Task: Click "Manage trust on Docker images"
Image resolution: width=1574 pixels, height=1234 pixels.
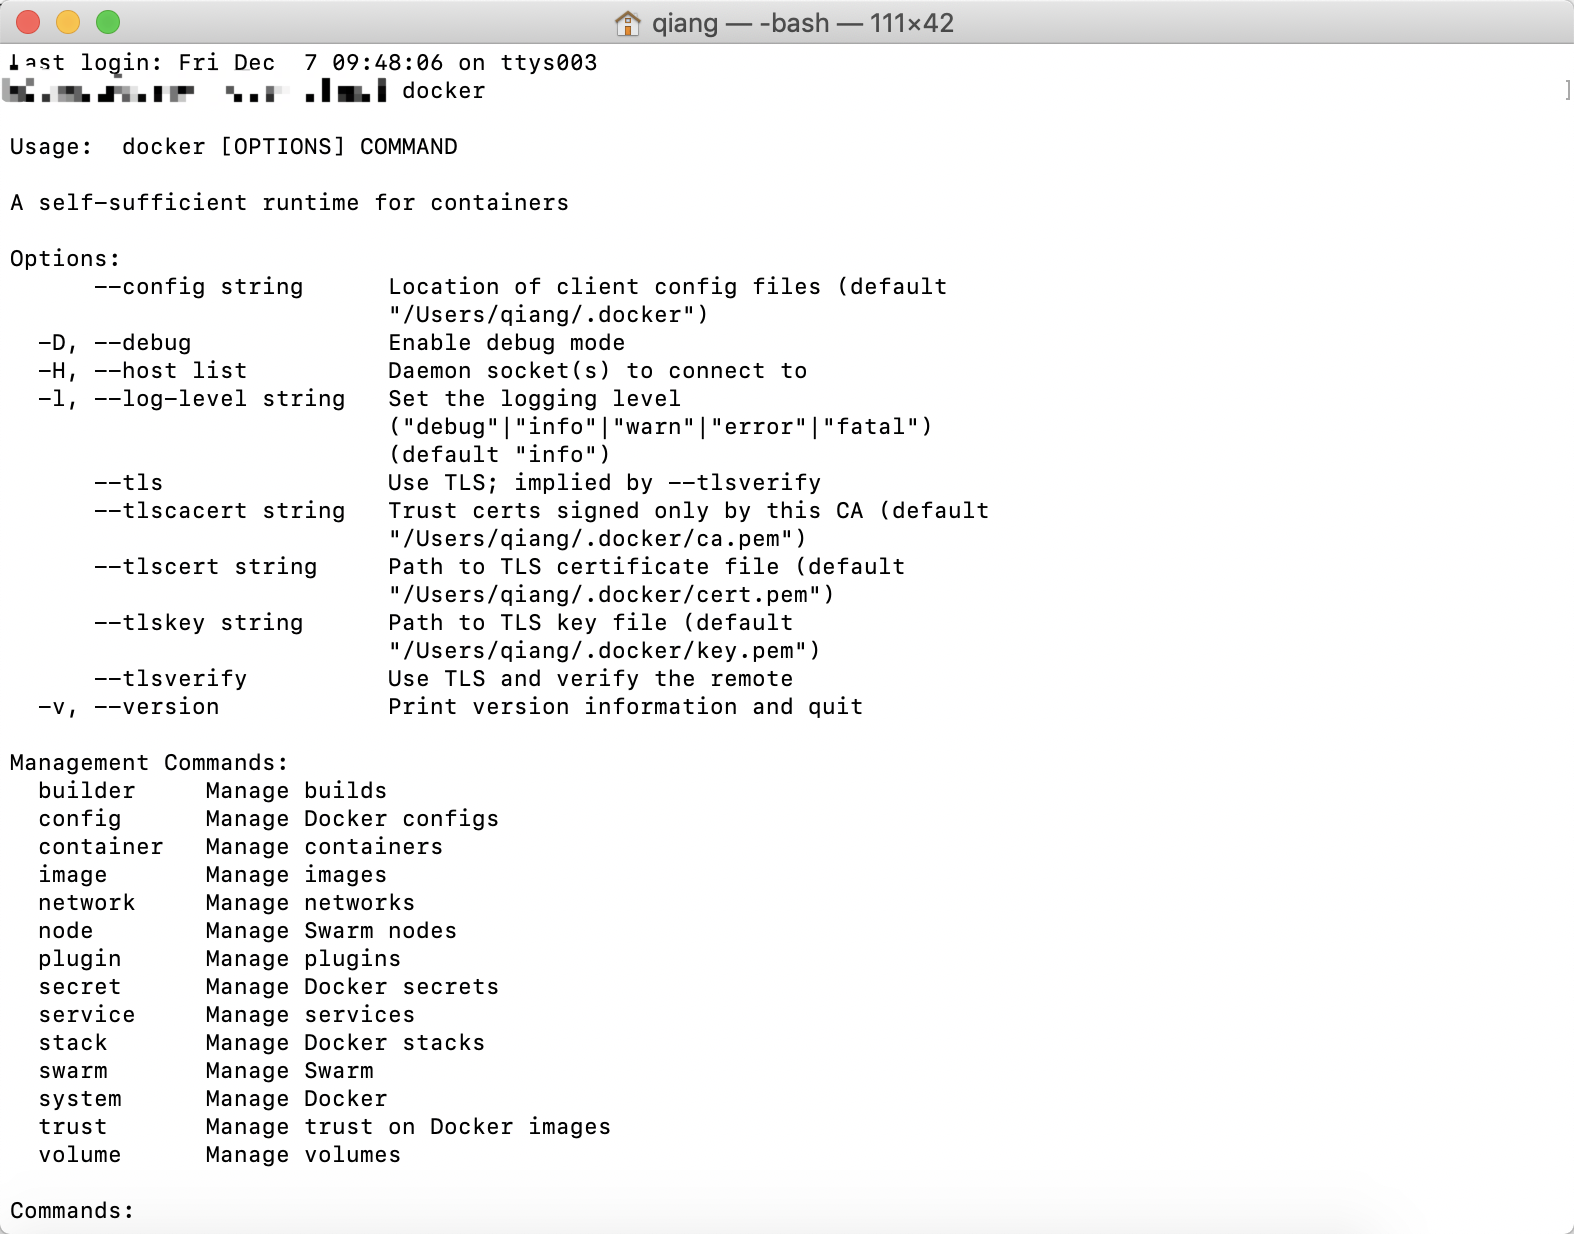Action: coord(408,1126)
